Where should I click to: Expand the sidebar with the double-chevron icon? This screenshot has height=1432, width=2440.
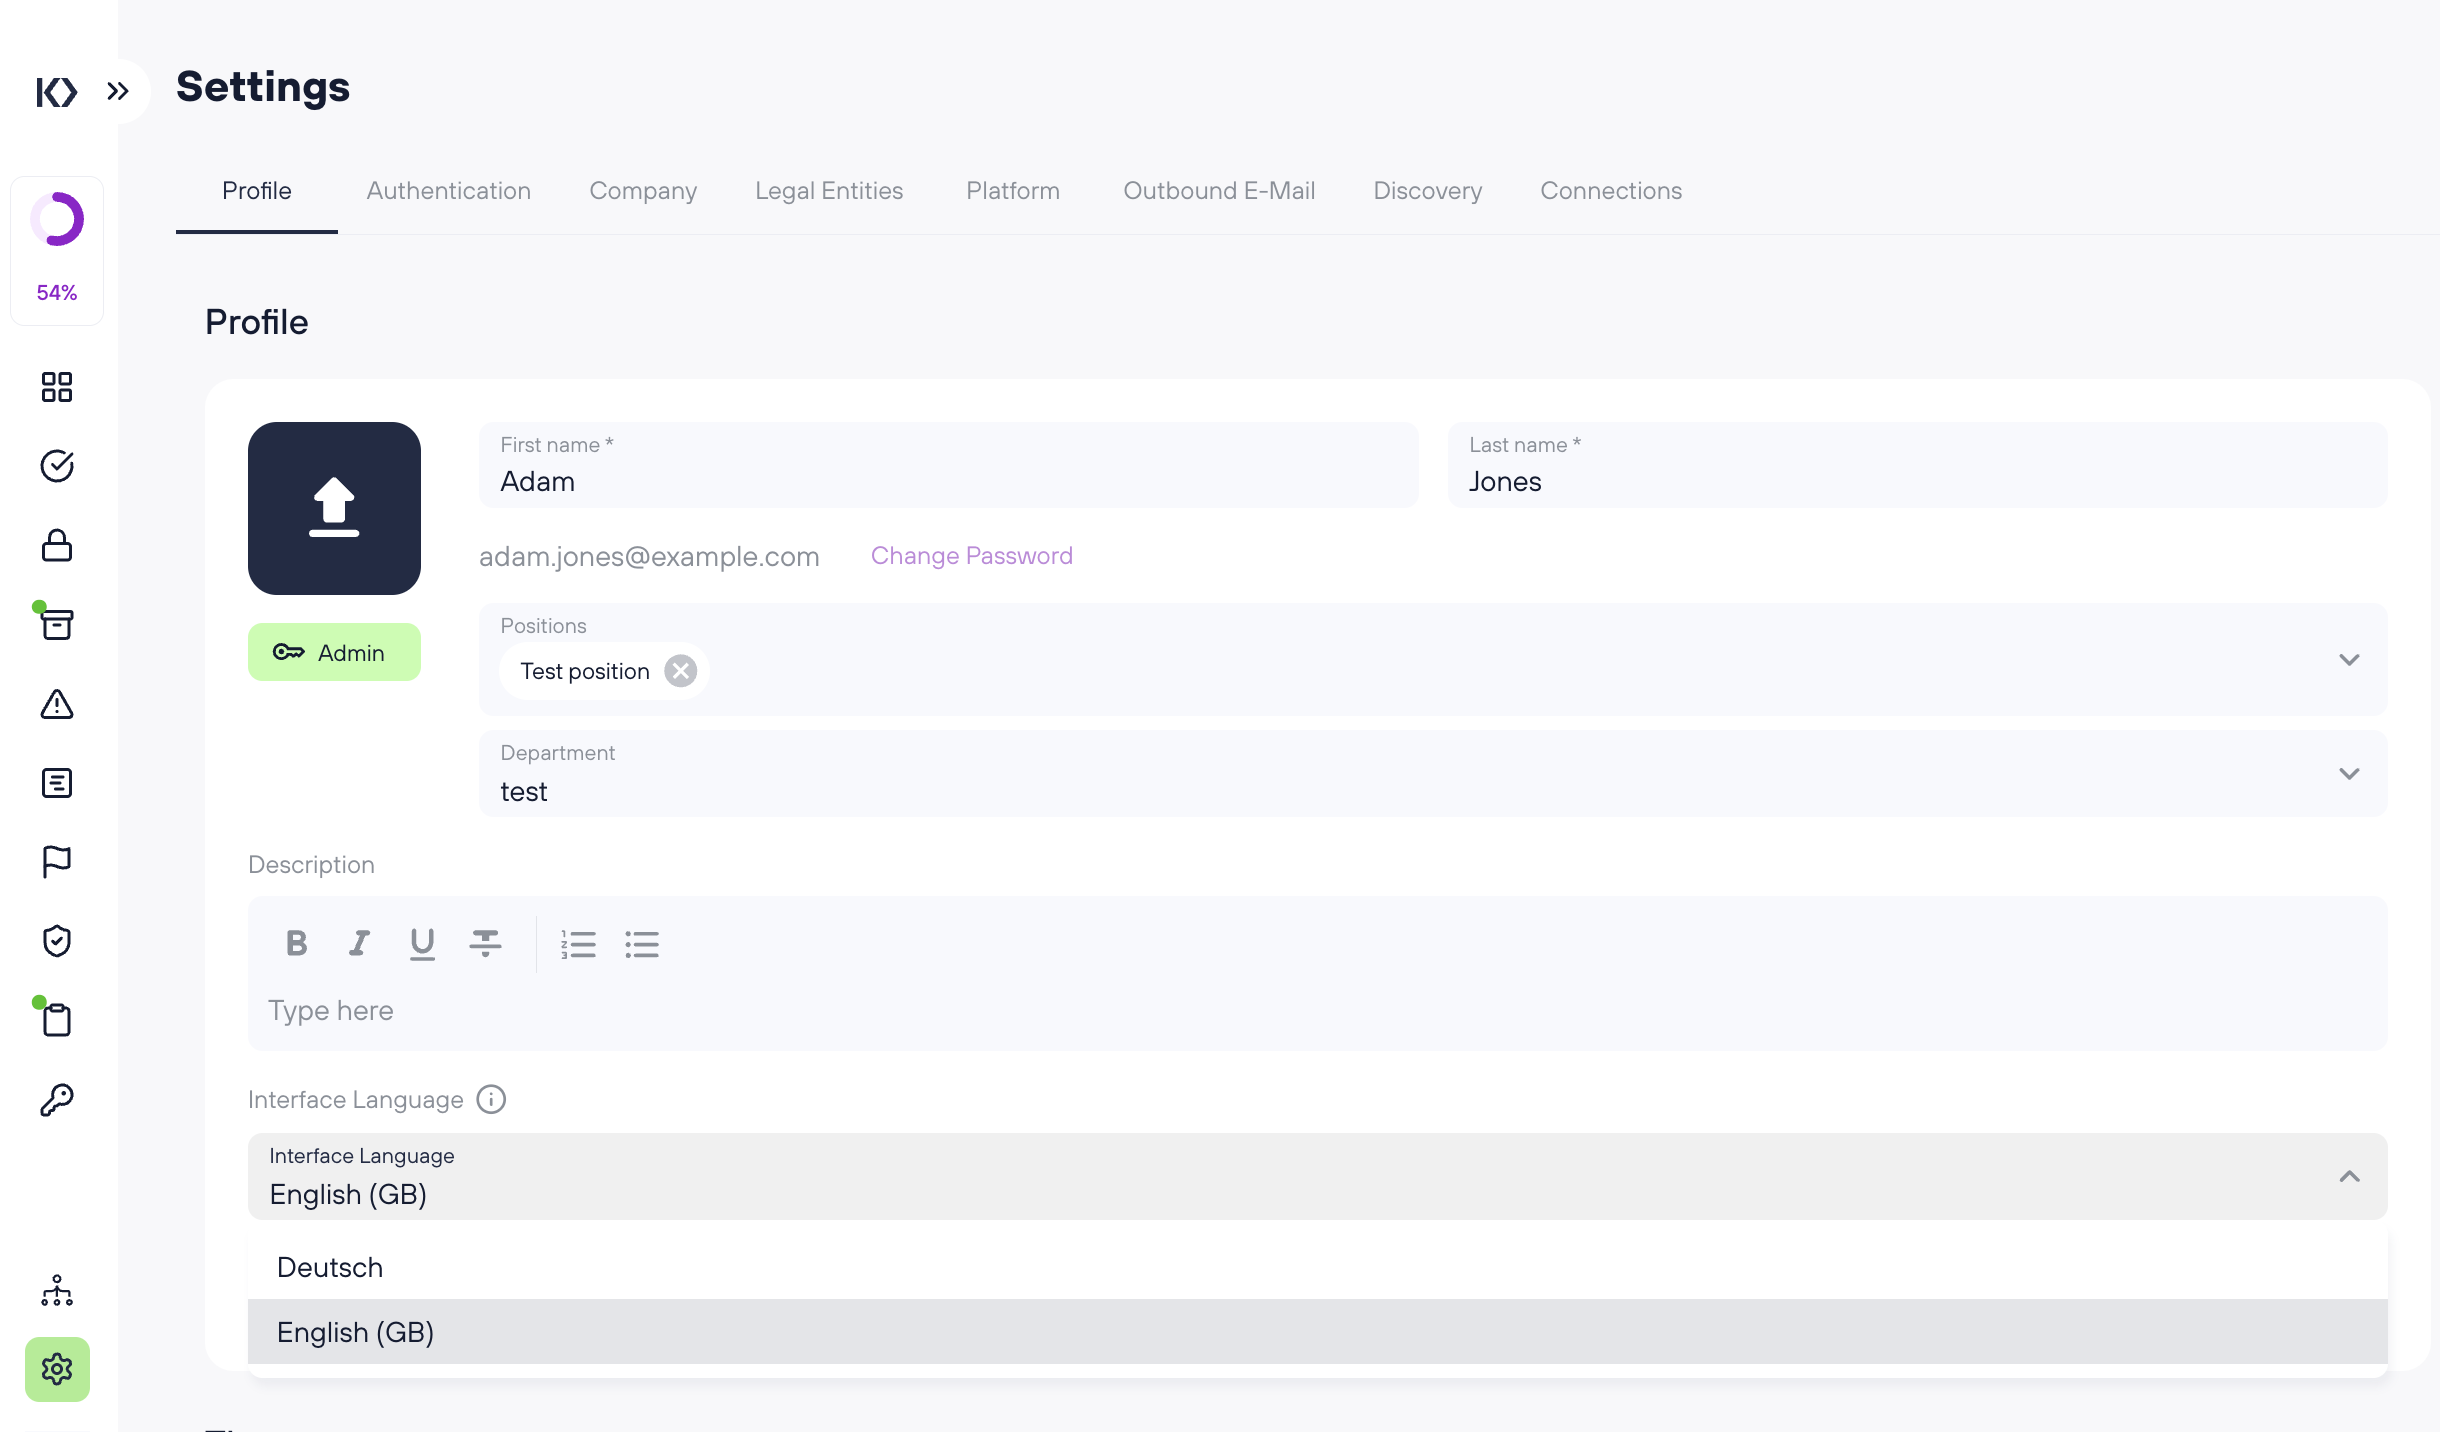point(118,92)
